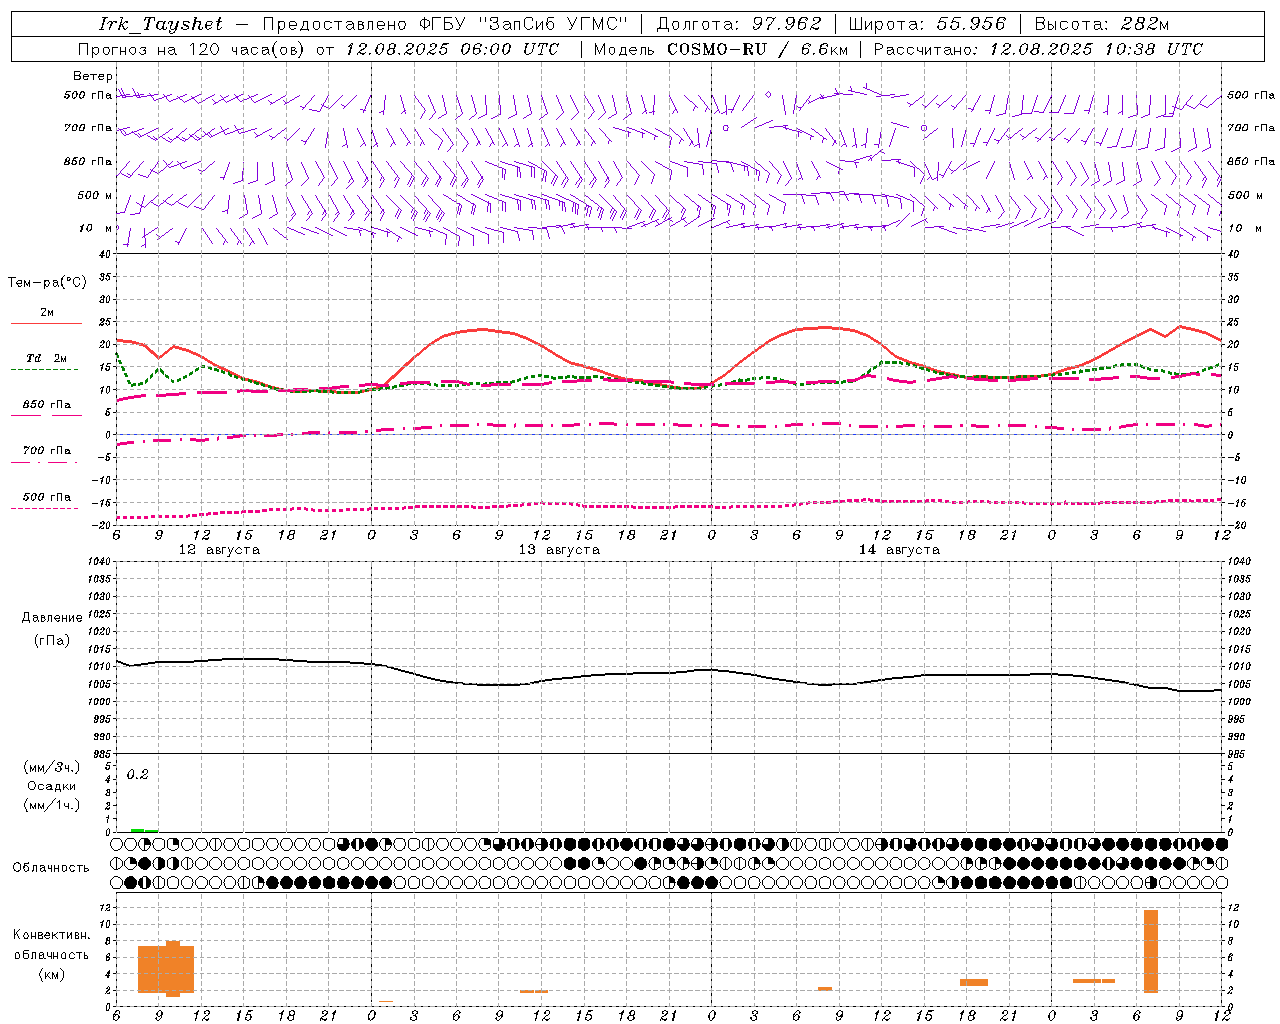
Task: Click the Долгота: 97.962 value
Action: (739, 24)
